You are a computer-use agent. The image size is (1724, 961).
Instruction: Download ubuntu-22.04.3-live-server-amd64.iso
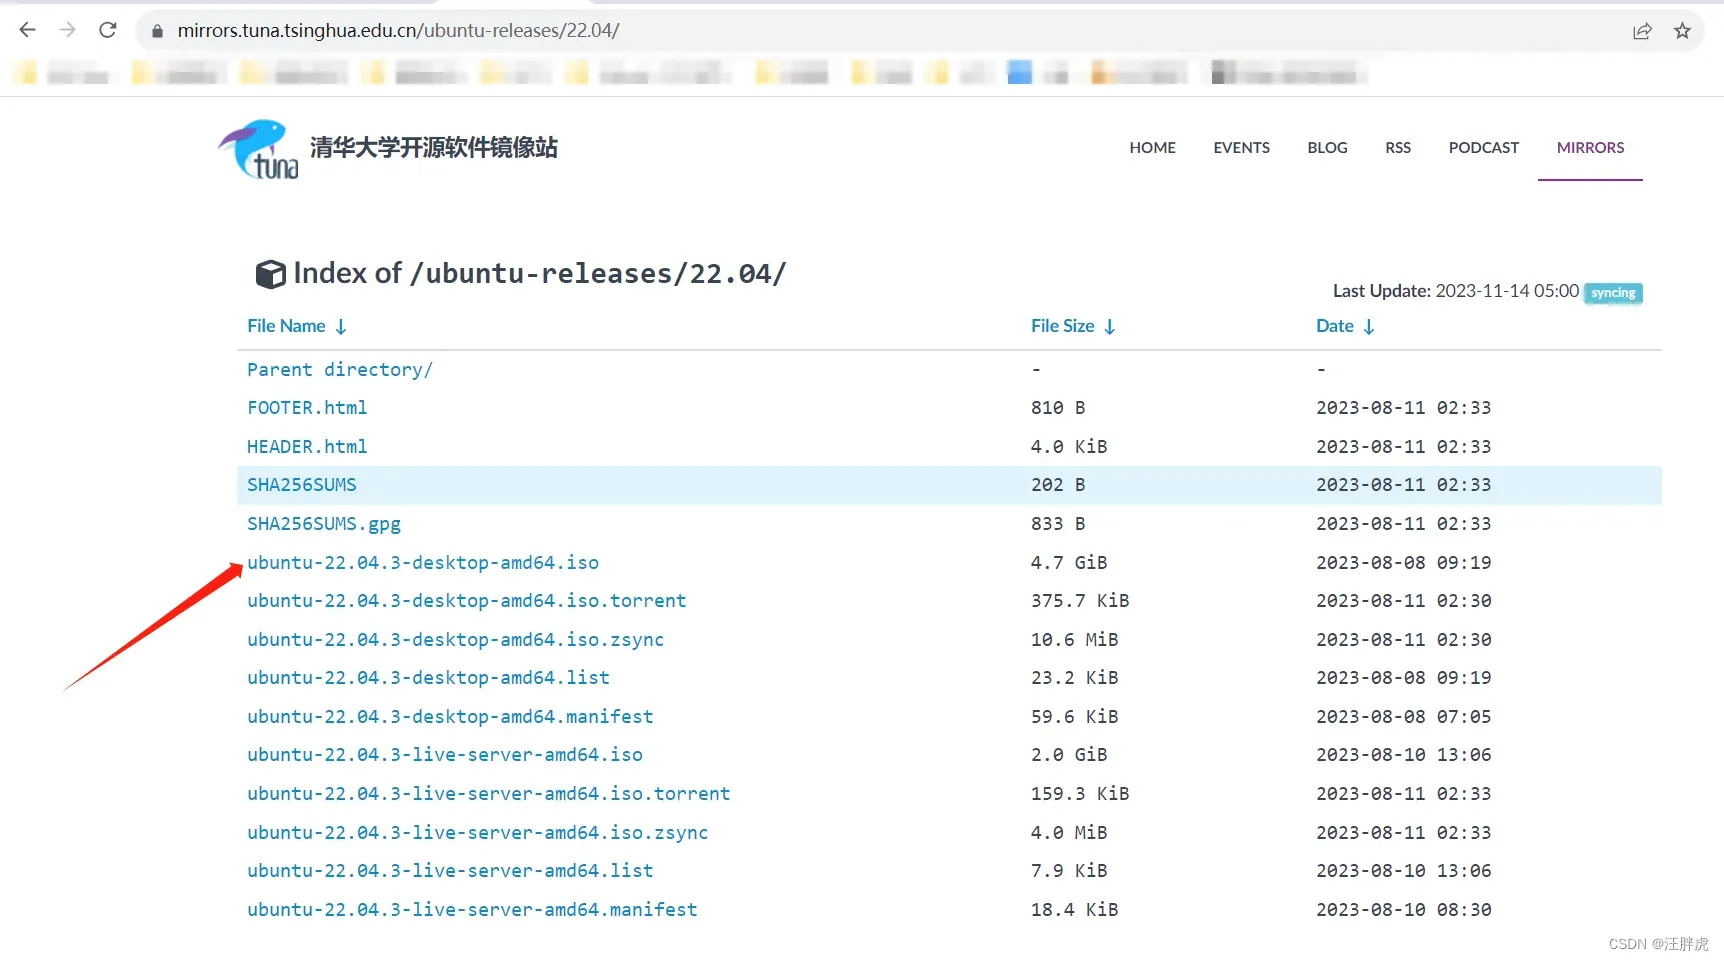(445, 755)
